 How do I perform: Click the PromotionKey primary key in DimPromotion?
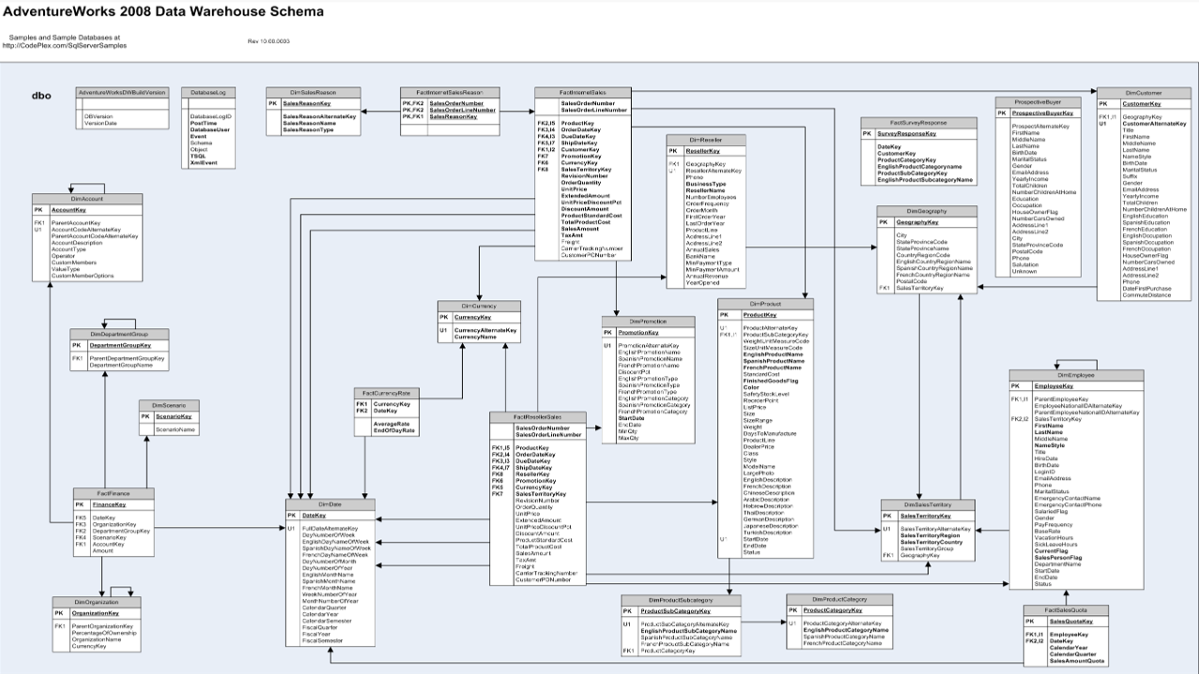(x=638, y=333)
